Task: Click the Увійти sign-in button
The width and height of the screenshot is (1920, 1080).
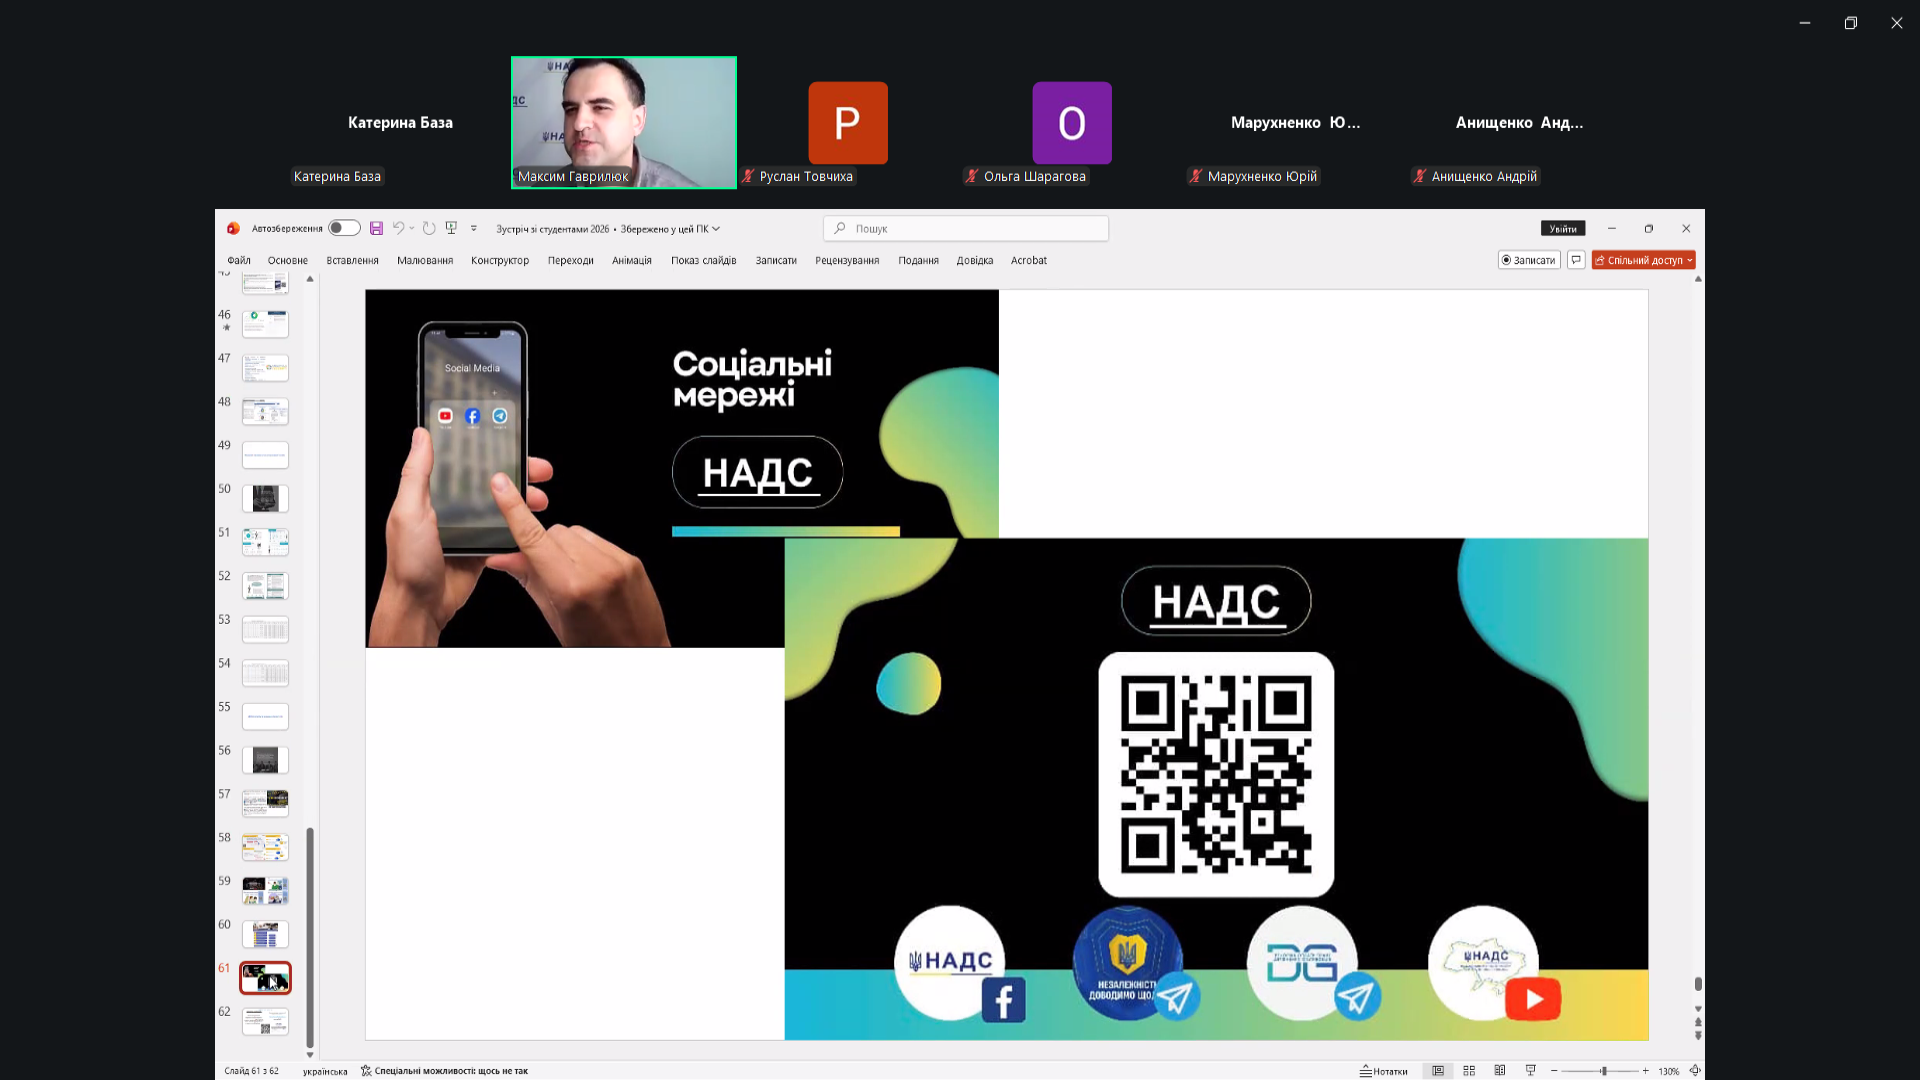Action: 1563,229
